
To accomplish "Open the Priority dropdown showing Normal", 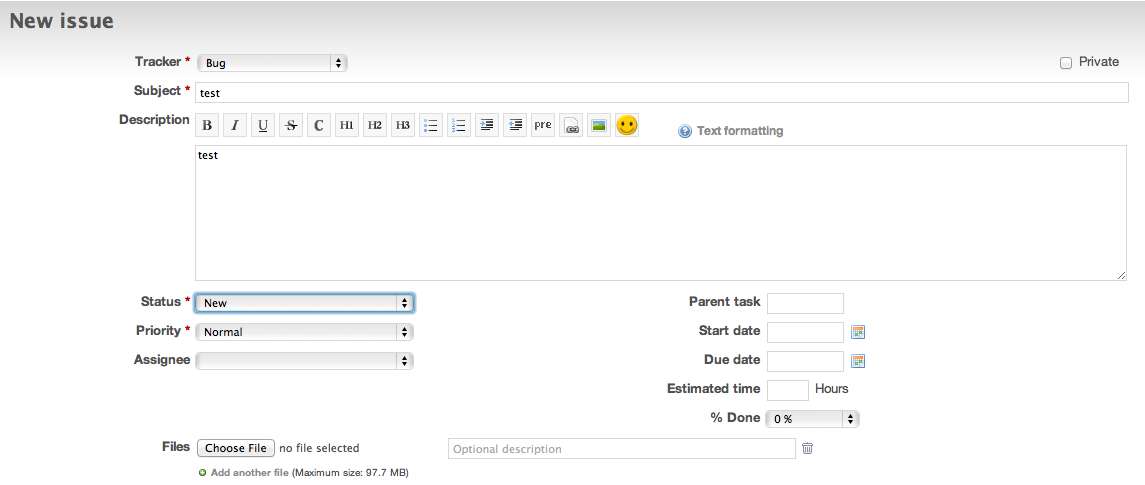I will 305,332.
